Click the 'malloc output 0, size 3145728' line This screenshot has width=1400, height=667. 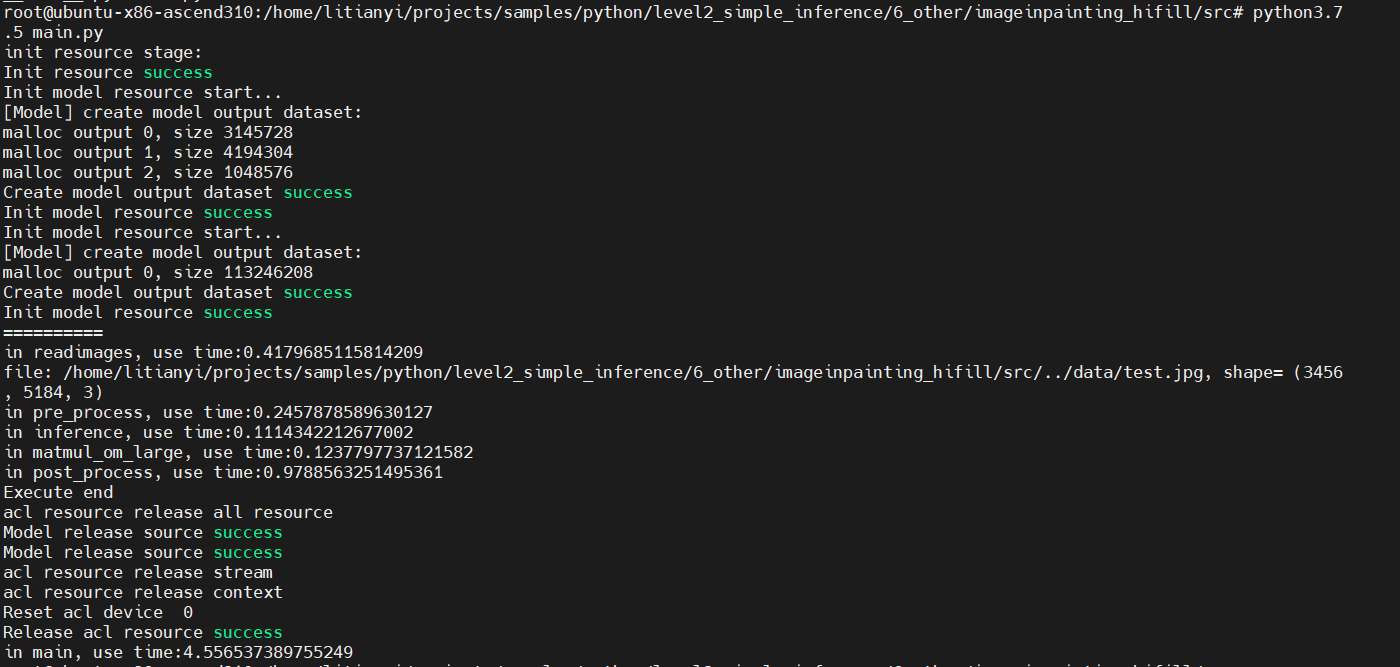click(x=148, y=132)
